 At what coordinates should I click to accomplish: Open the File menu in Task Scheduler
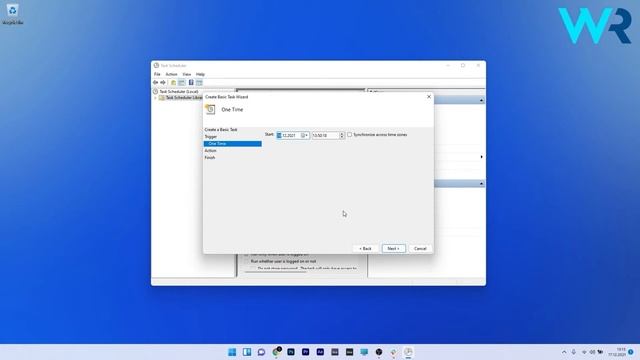coord(157,74)
